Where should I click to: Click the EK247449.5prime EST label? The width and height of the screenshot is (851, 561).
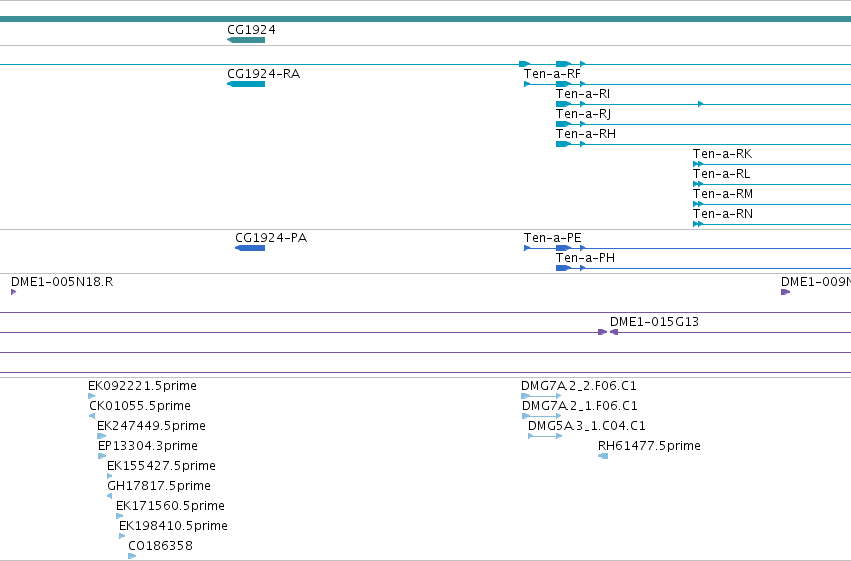coord(151,426)
